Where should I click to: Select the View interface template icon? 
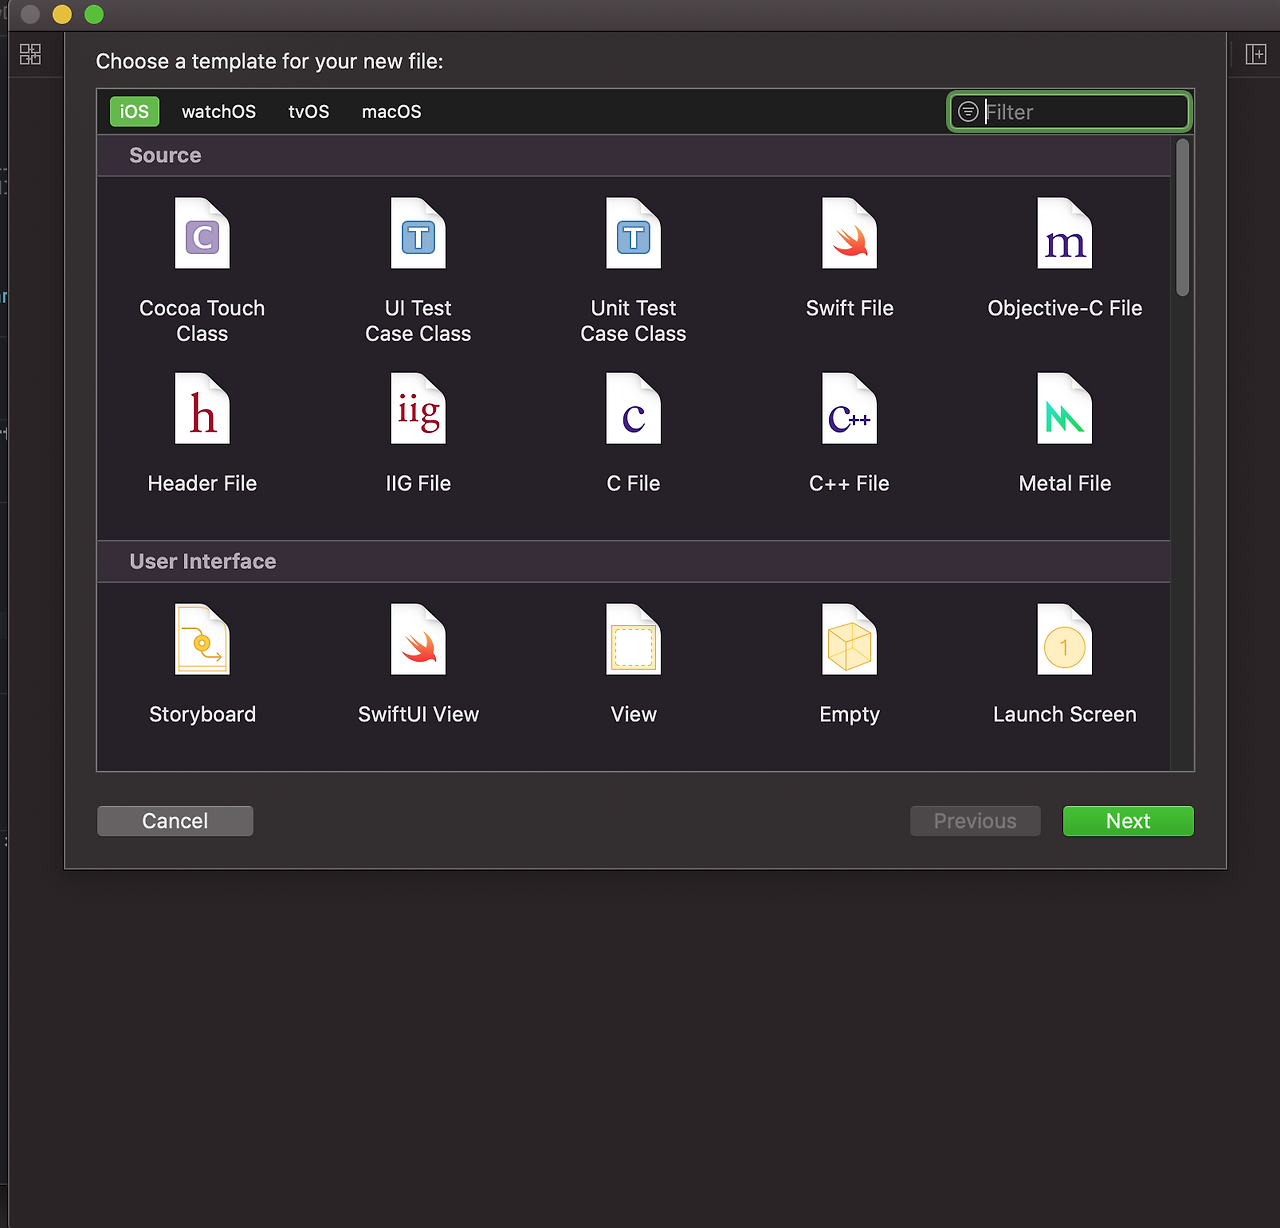click(633, 639)
